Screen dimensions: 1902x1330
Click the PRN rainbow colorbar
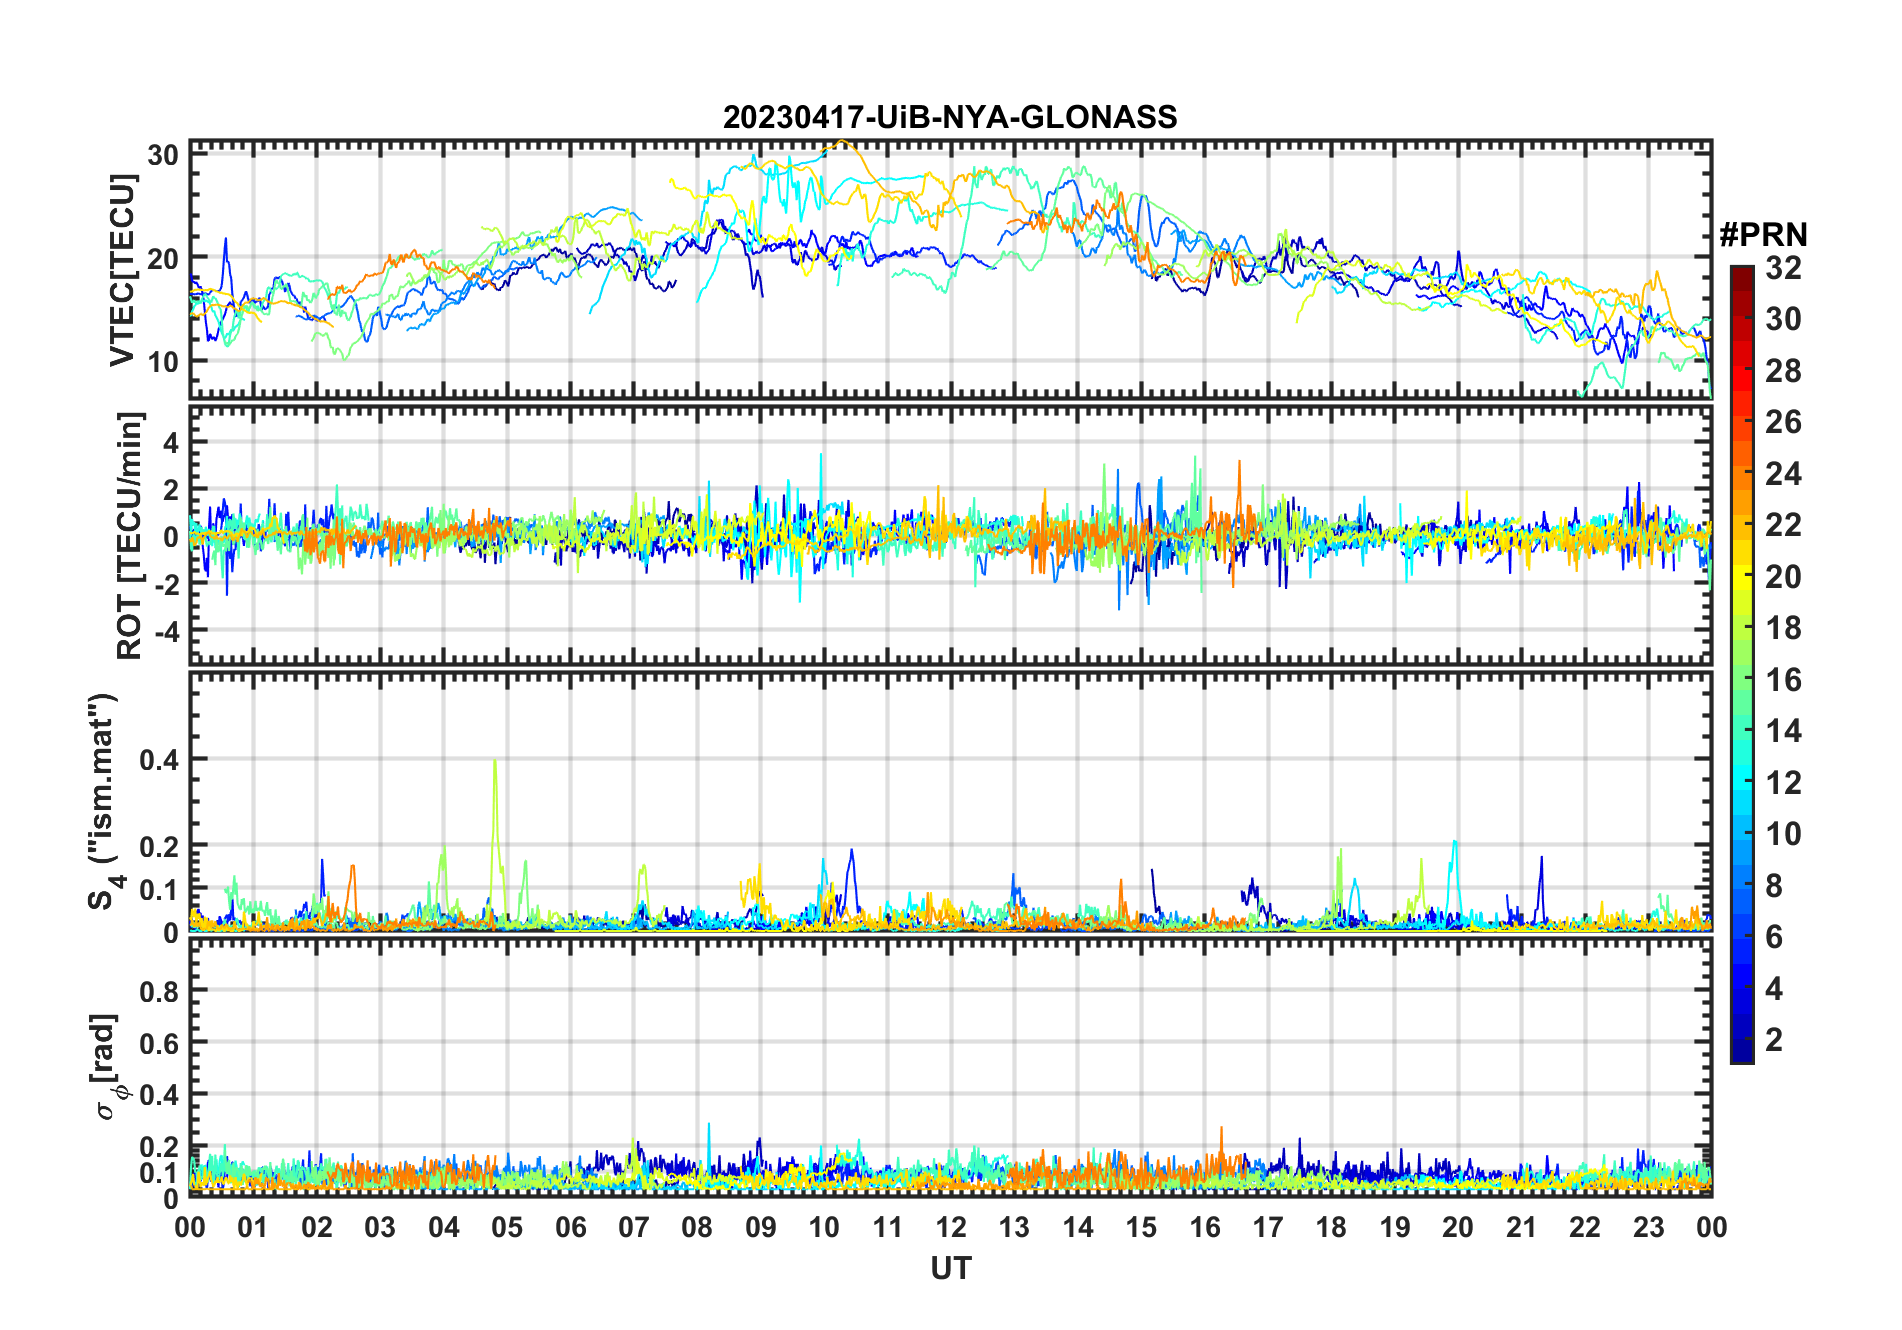1742,664
